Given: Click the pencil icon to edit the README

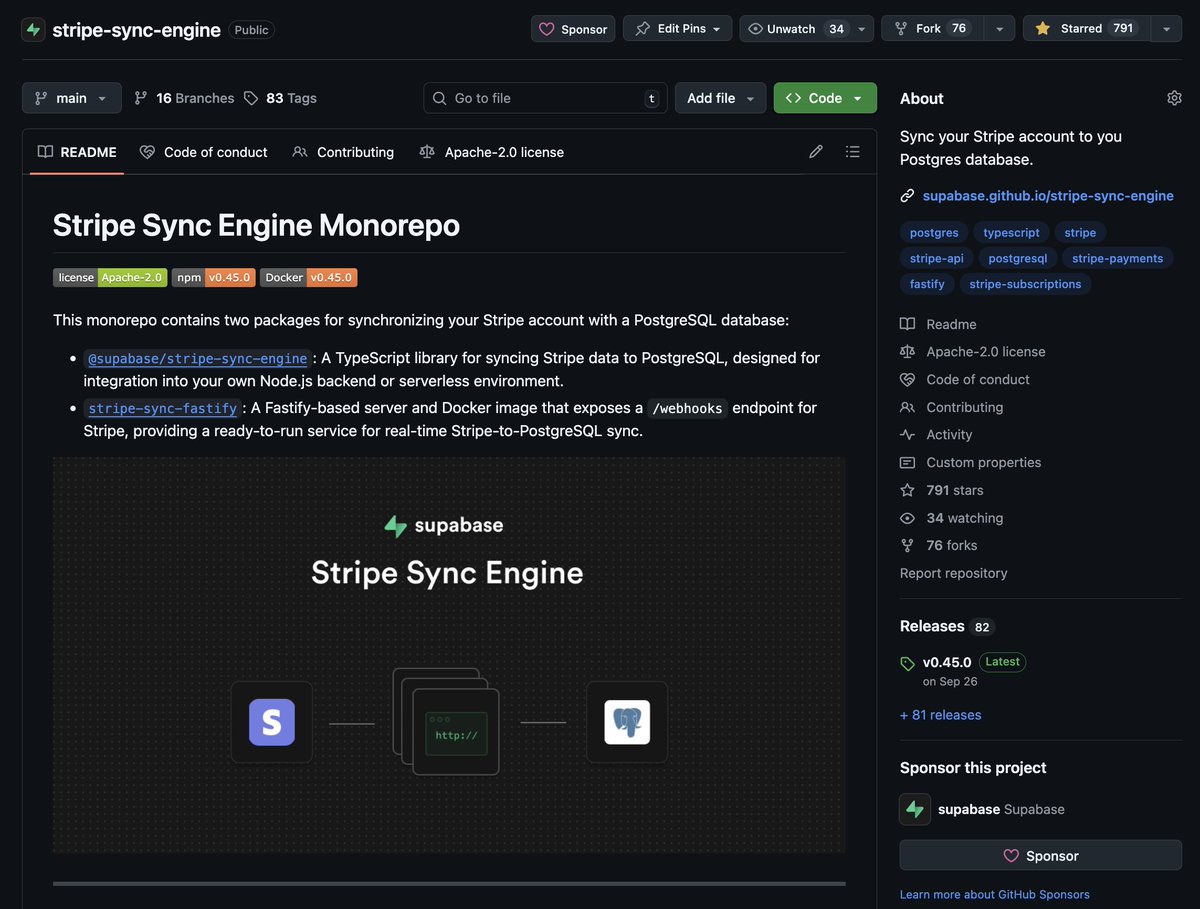Looking at the screenshot, I should click(x=815, y=151).
